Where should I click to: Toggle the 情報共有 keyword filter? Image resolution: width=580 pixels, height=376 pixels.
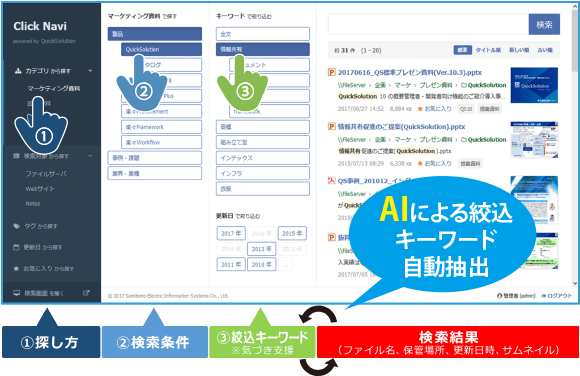[x=263, y=49]
